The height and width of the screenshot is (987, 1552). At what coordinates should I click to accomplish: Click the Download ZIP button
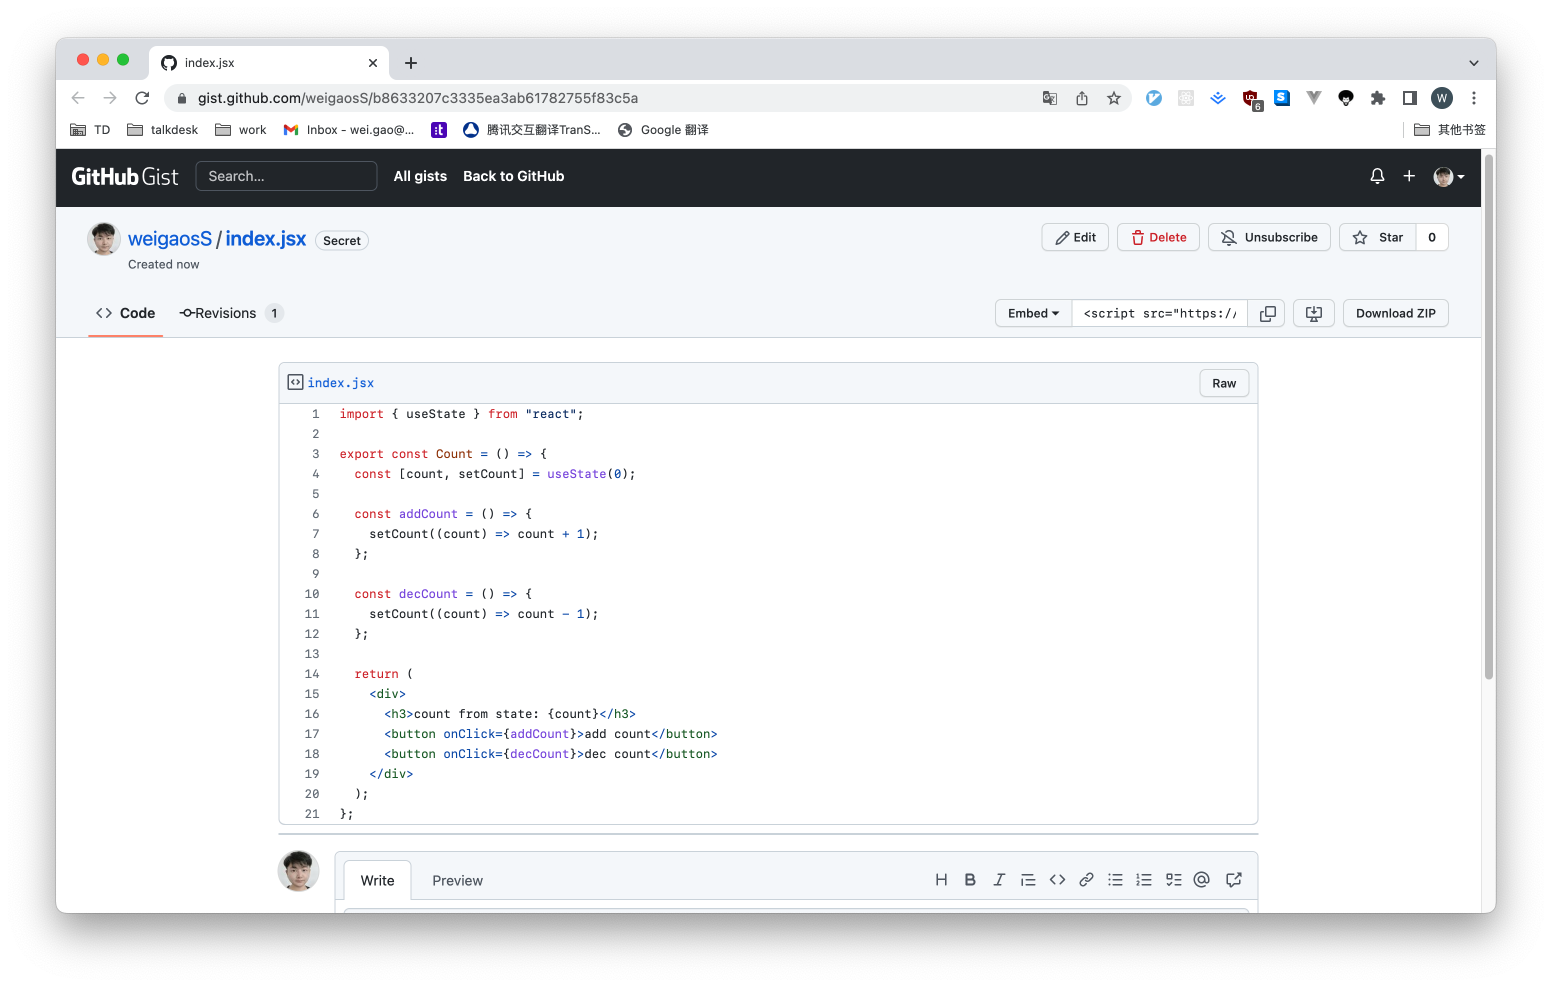pos(1395,313)
